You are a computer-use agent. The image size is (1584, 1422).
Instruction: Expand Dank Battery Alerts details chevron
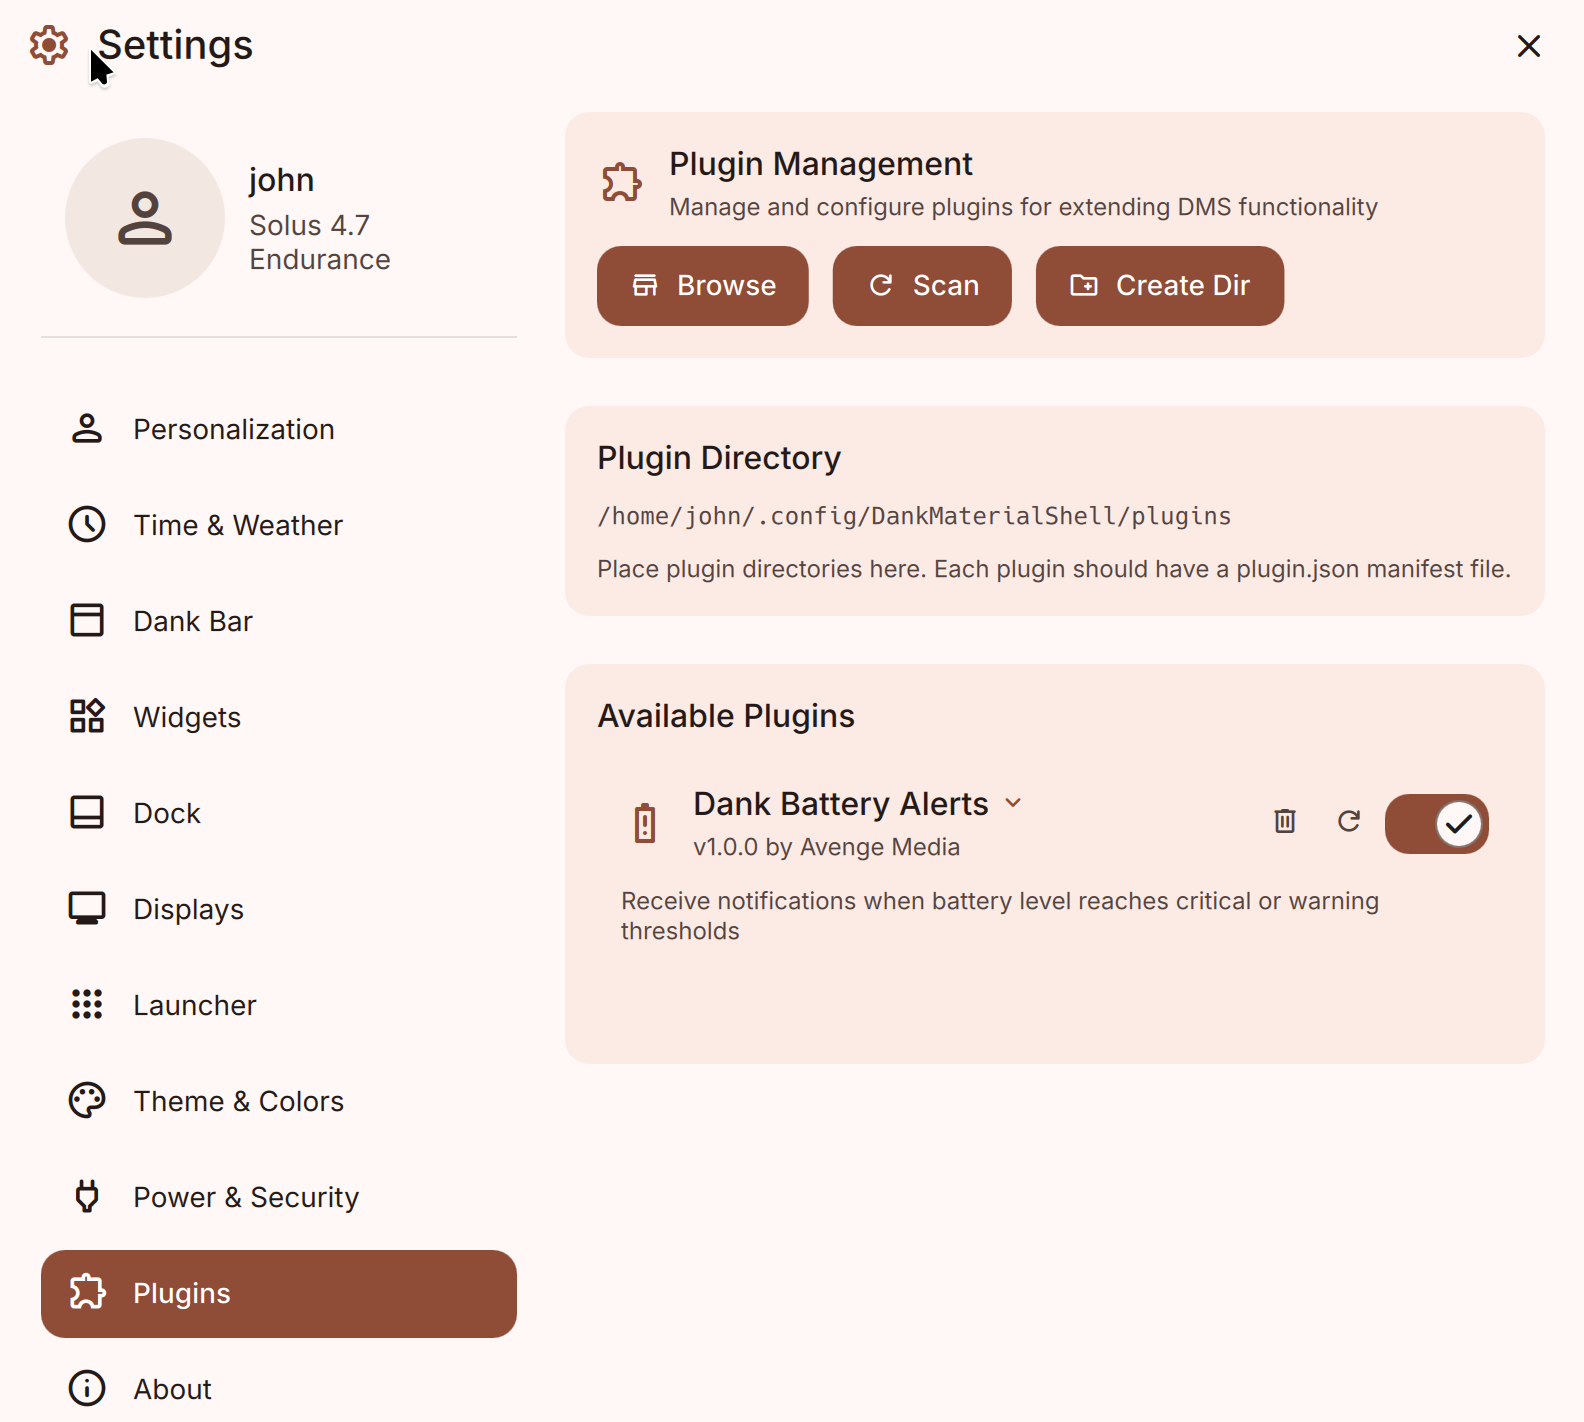pos(1013,803)
